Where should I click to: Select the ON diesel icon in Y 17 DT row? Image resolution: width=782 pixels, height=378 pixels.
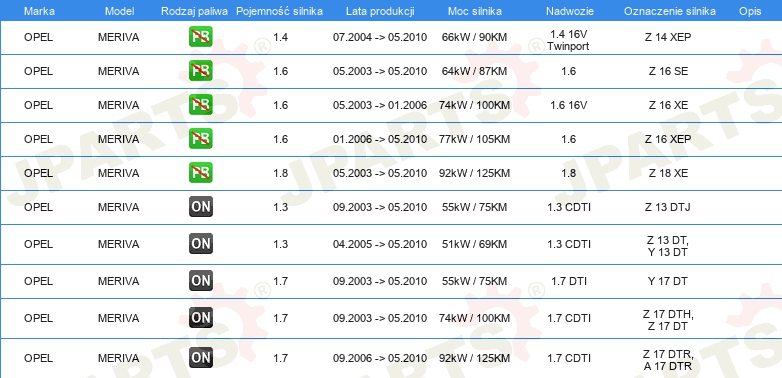pos(201,281)
